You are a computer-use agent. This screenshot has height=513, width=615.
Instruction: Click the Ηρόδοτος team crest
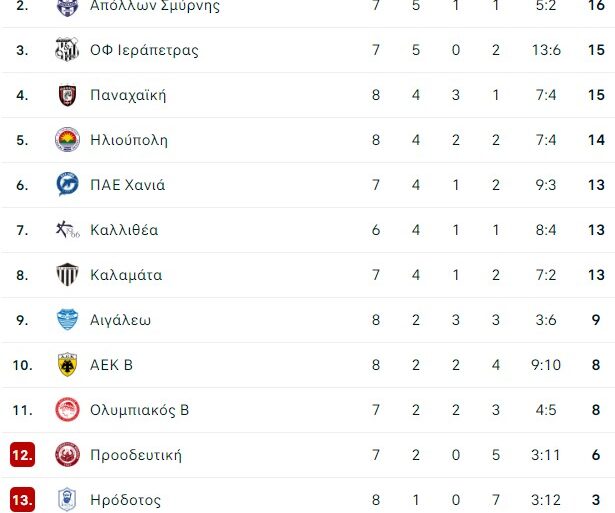(x=67, y=500)
